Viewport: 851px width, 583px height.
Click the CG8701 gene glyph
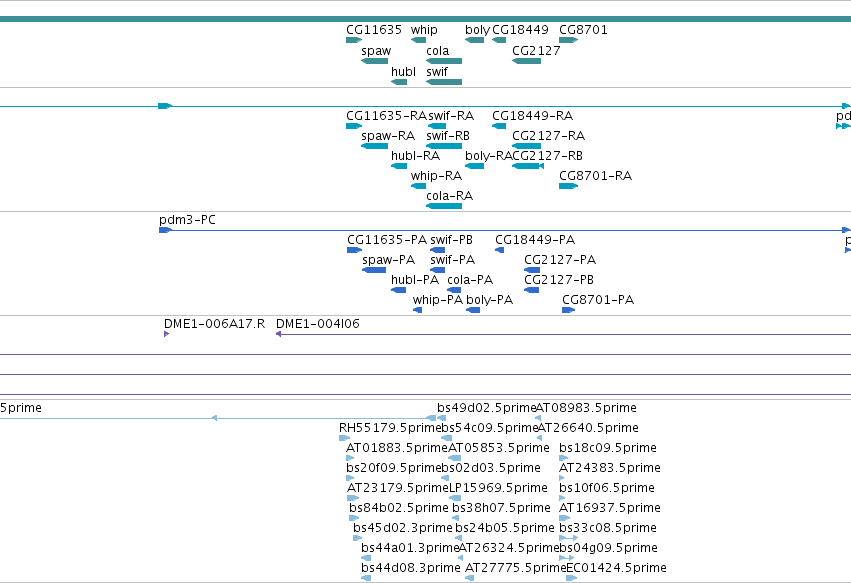[x=568, y=40]
